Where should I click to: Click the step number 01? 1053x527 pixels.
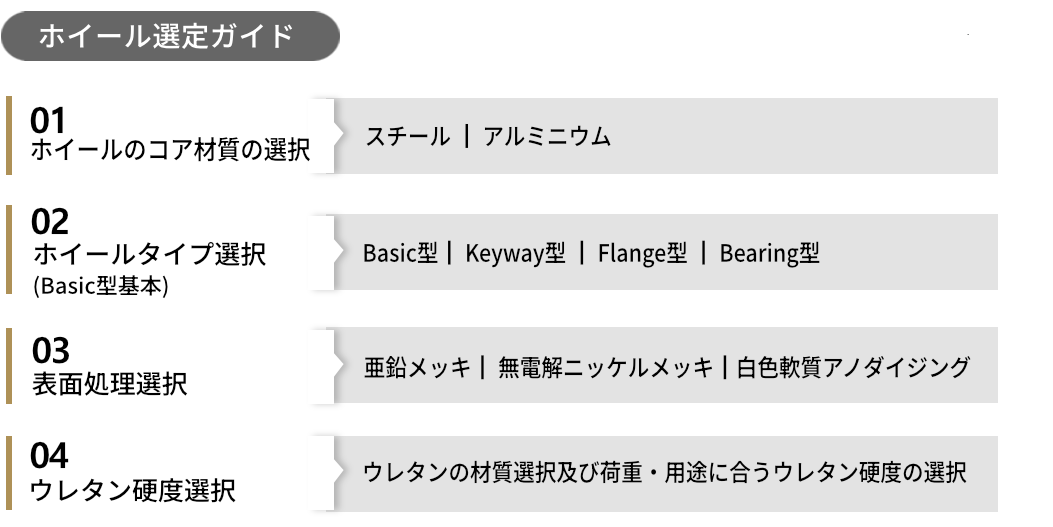47,121
